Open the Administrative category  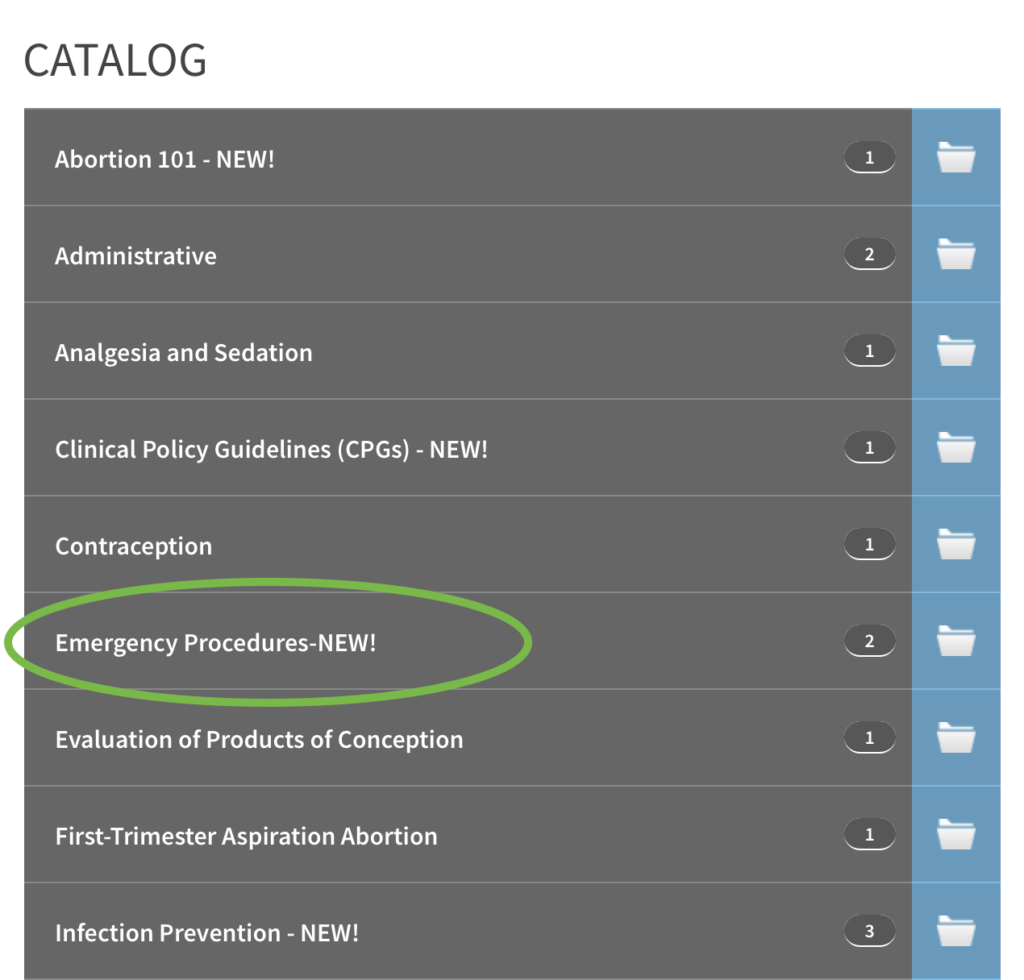click(136, 256)
